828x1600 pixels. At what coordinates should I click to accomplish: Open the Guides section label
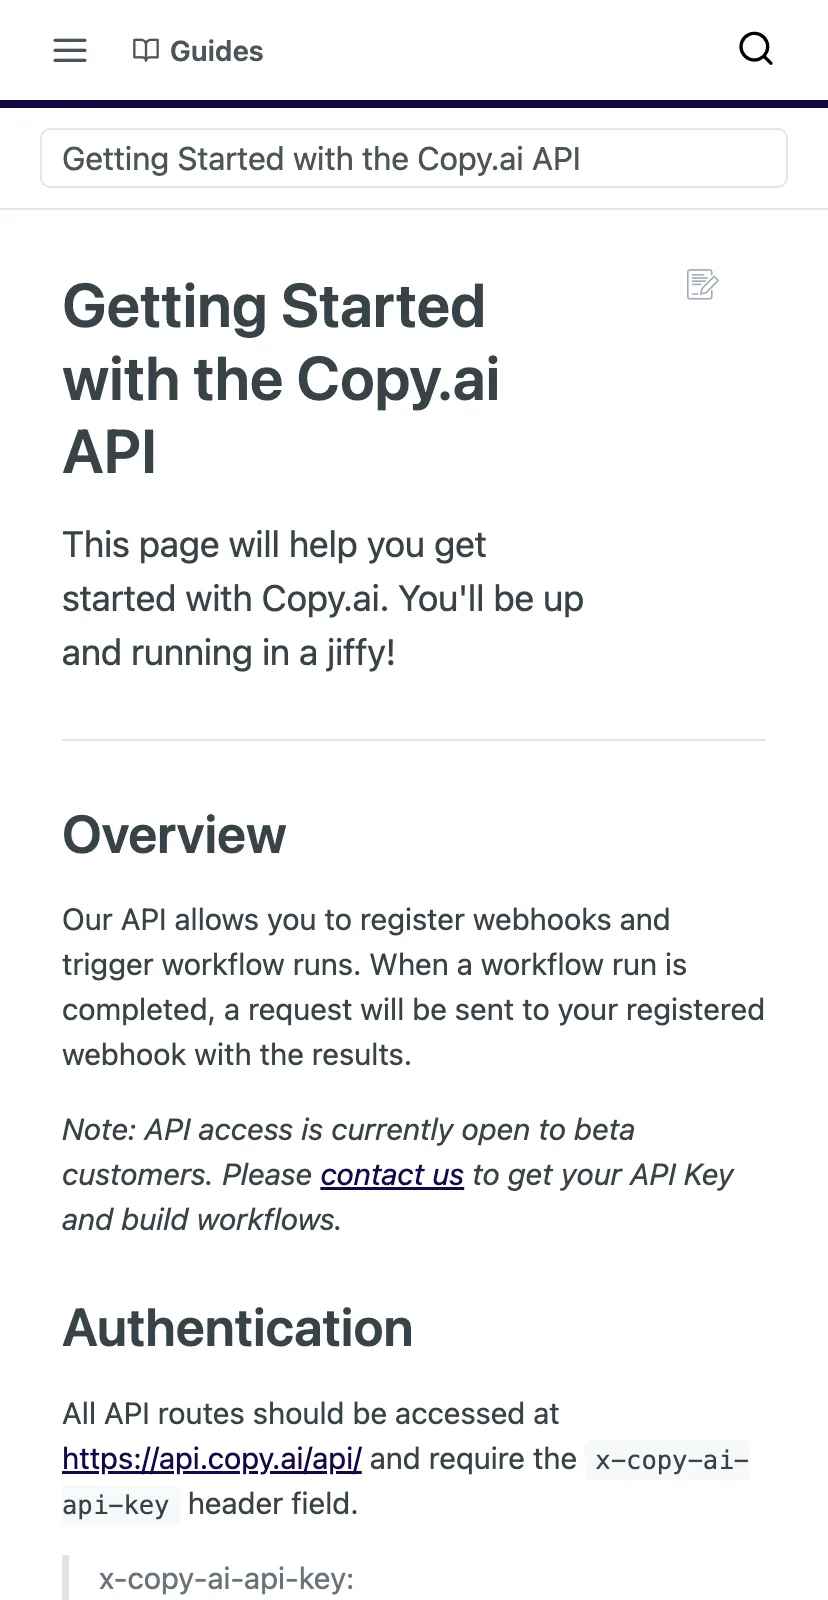[x=216, y=51]
